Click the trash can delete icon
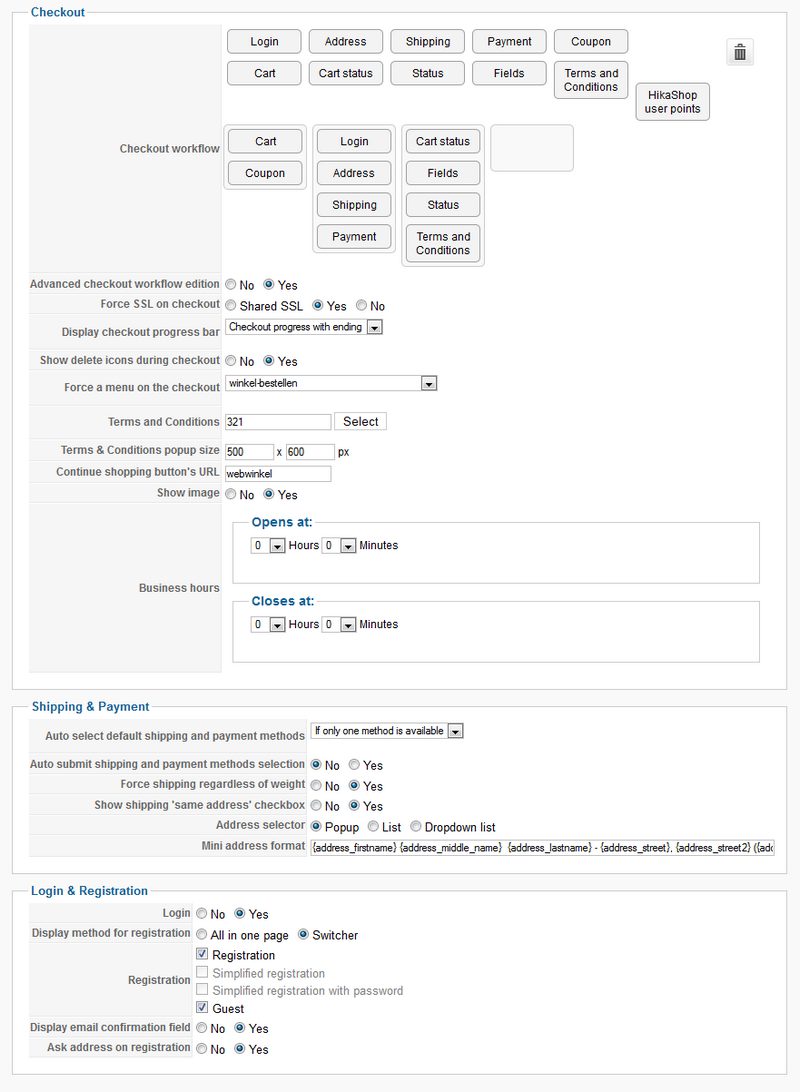800x1092 pixels. coord(740,53)
